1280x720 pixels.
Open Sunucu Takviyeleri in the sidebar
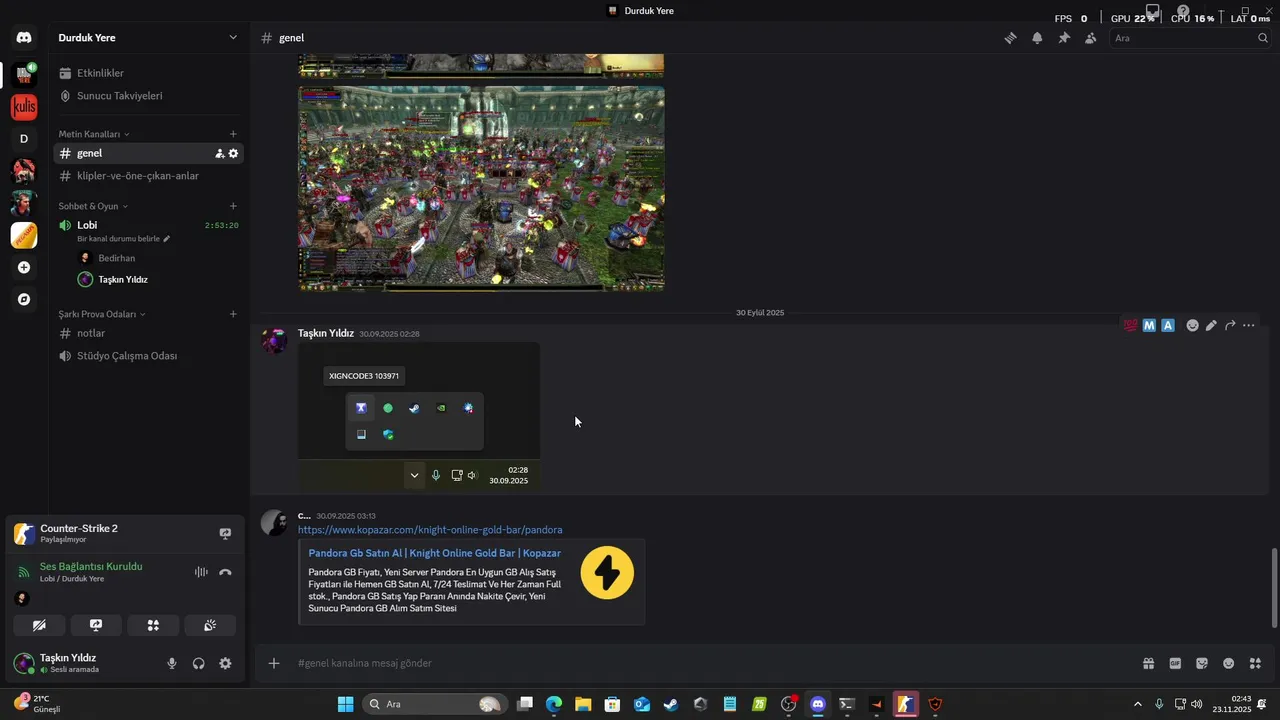pyautogui.click(x=148, y=96)
